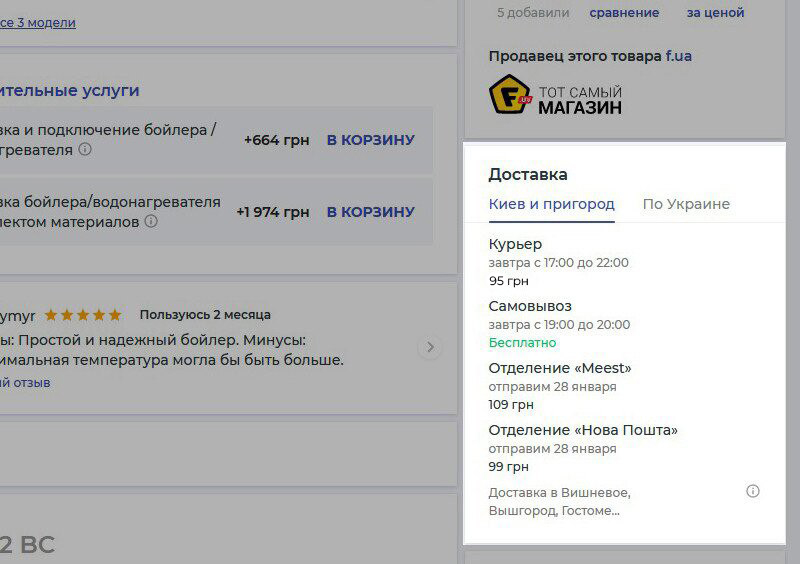The image size is (800, 564).
Task: Open the F.ua store logo
Action: pyautogui.click(x=555, y=94)
